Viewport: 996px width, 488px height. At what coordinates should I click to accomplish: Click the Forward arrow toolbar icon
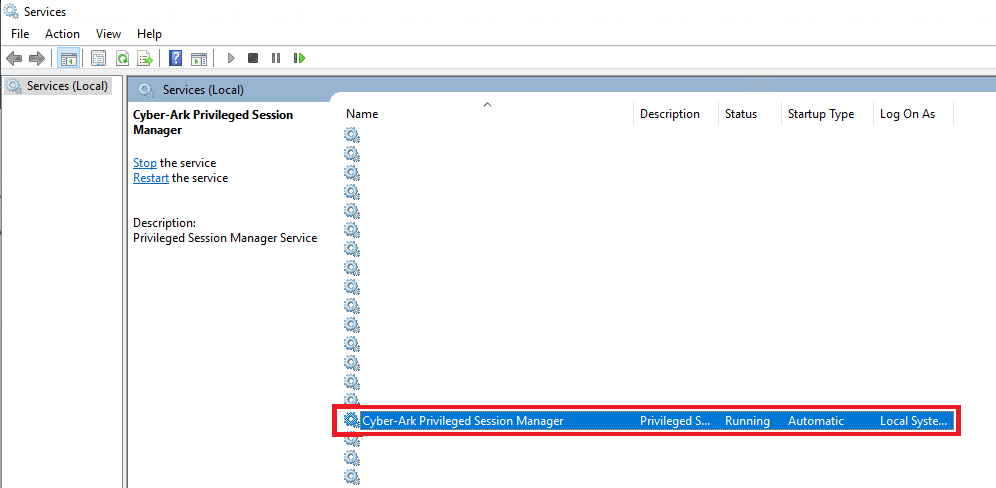coord(37,58)
